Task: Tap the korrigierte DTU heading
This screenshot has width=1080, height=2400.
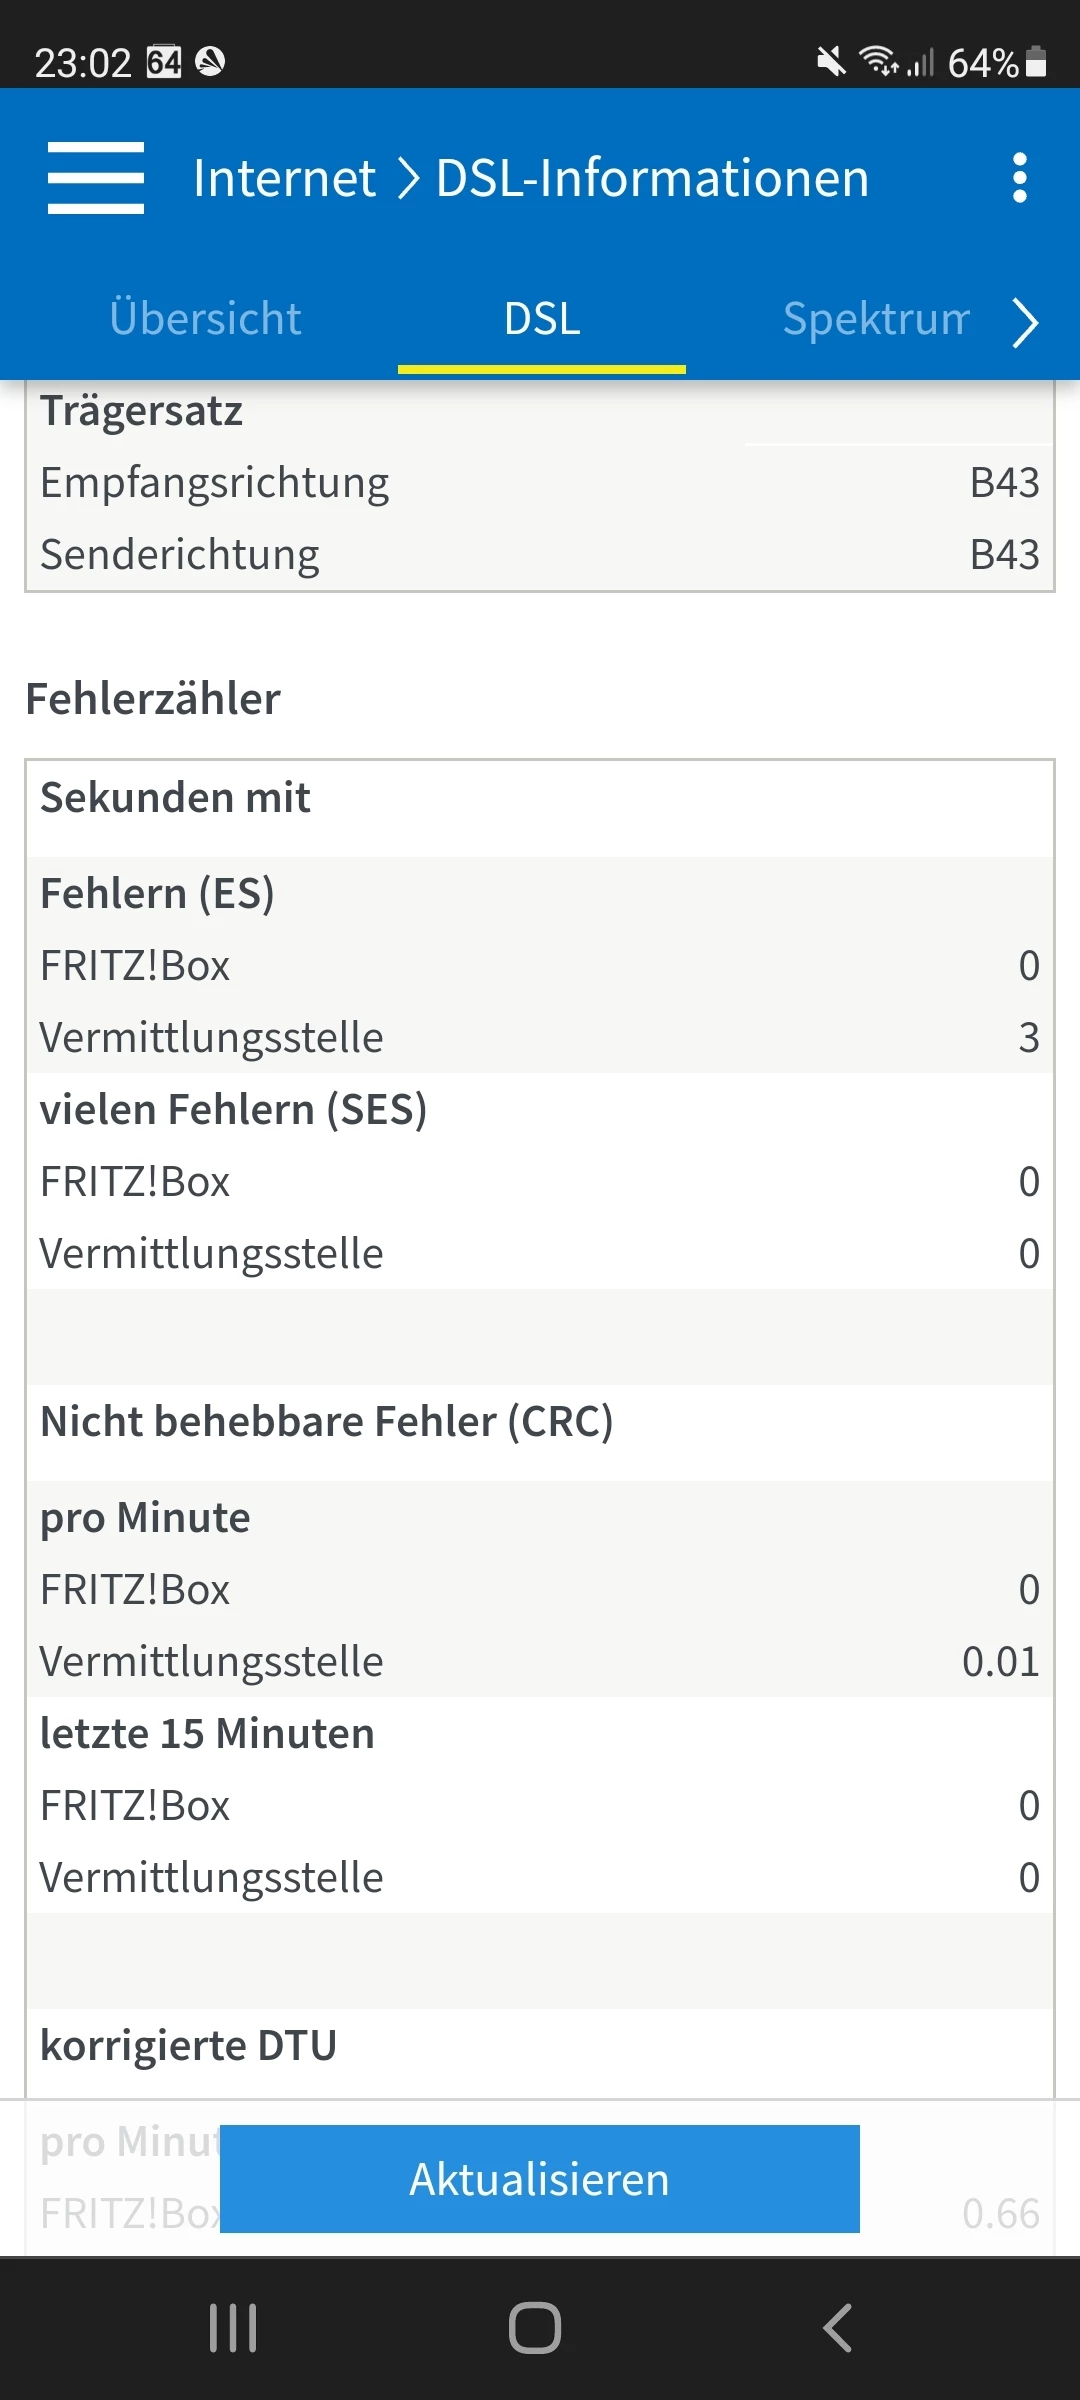Action: click(x=189, y=2046)
